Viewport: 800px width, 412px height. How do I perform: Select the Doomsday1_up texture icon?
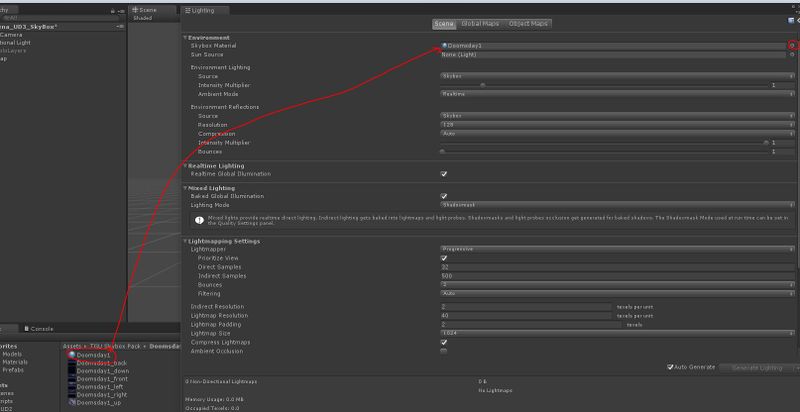[72, 402]
